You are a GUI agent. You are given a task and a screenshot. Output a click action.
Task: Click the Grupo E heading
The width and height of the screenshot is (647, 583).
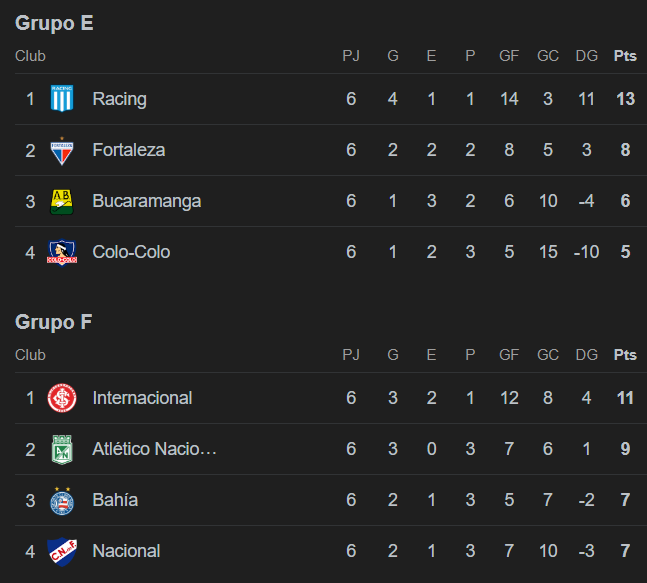[54, 23]
